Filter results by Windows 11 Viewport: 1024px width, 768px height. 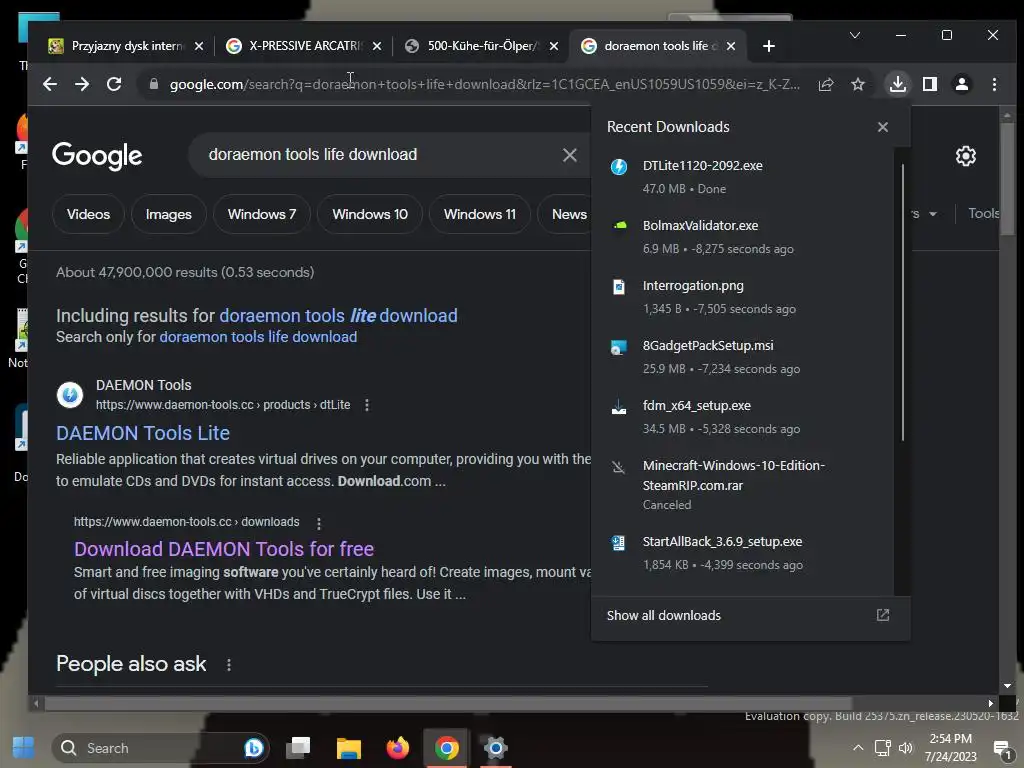click(479, 214)
